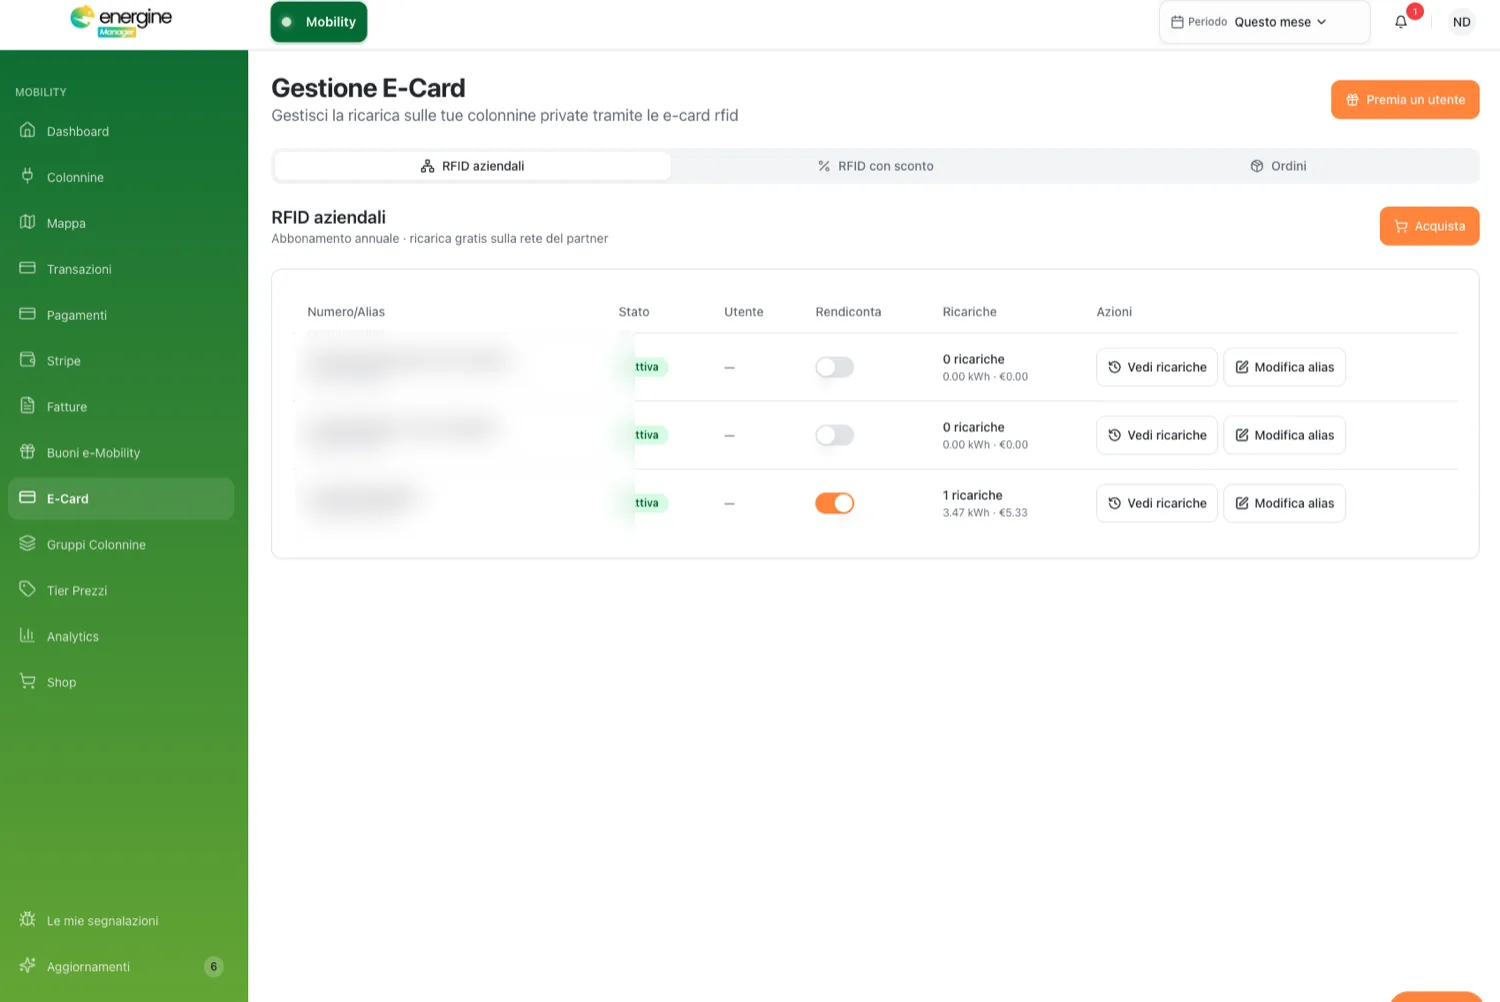
Task: Open Pagamenti in the sidebar
Action: (121, 315)
